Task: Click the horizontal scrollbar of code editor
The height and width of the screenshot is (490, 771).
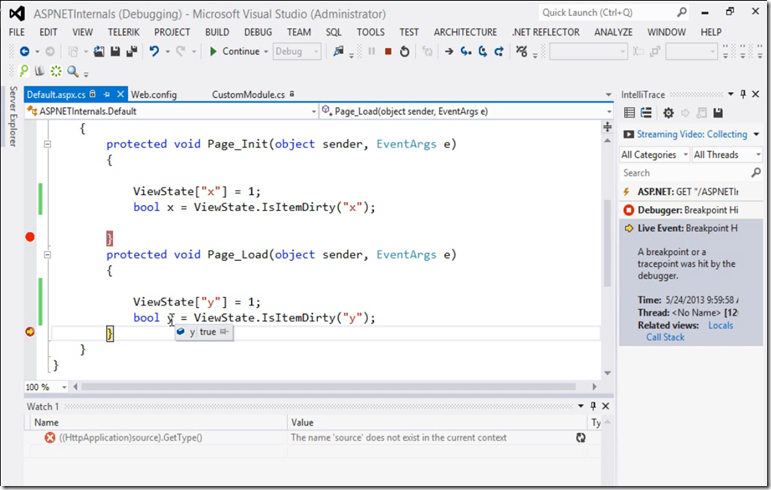Action: (x=328, y=387)
